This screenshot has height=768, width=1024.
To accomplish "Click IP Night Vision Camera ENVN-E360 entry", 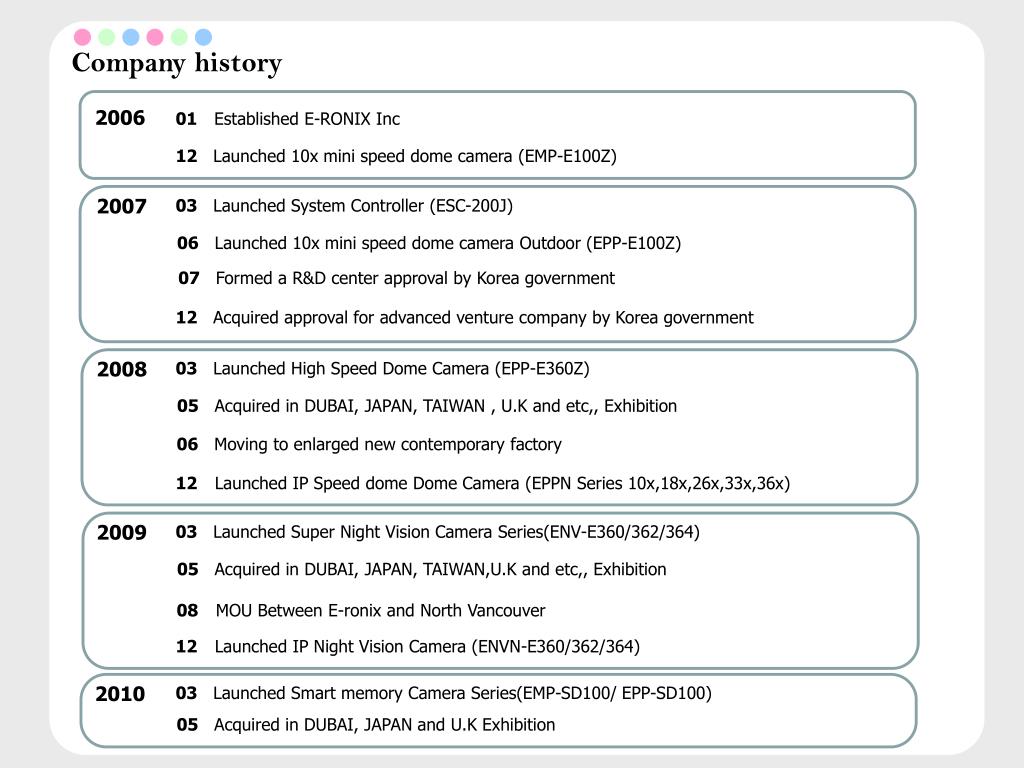I will click(x=427, y=647).
